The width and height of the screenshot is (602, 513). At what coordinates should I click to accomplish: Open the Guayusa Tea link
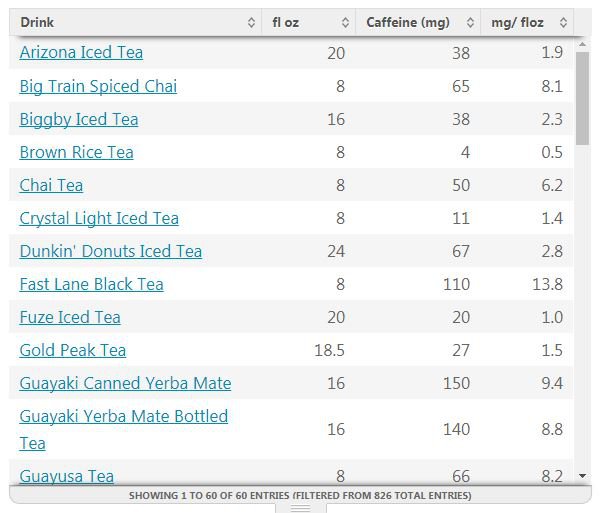coord(67,476)
